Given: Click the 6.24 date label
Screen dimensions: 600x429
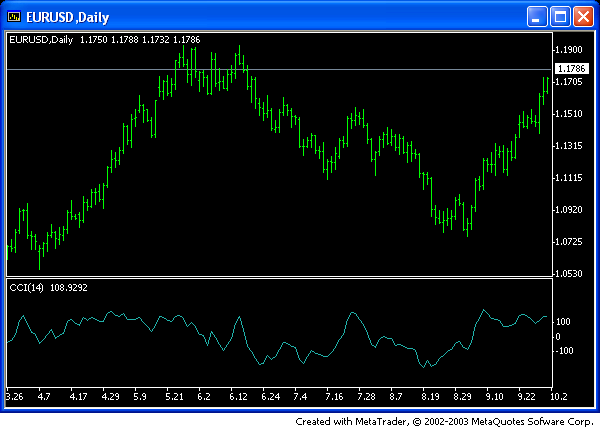Looking at the screenshot, I should click(x=271, y=396).
